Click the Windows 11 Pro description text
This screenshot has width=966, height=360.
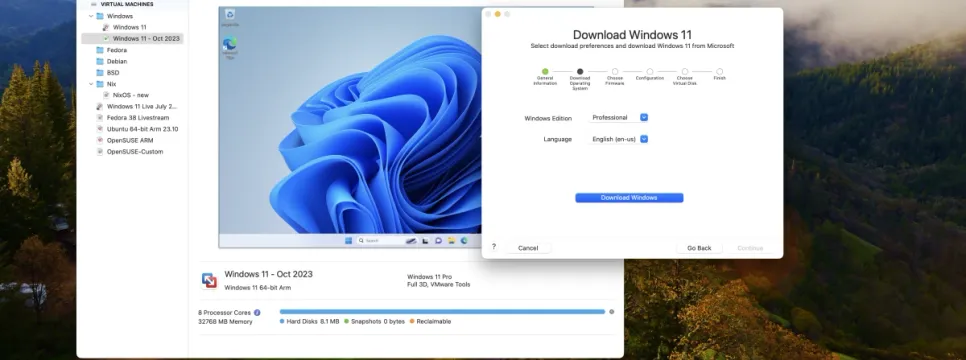(429, 277)
